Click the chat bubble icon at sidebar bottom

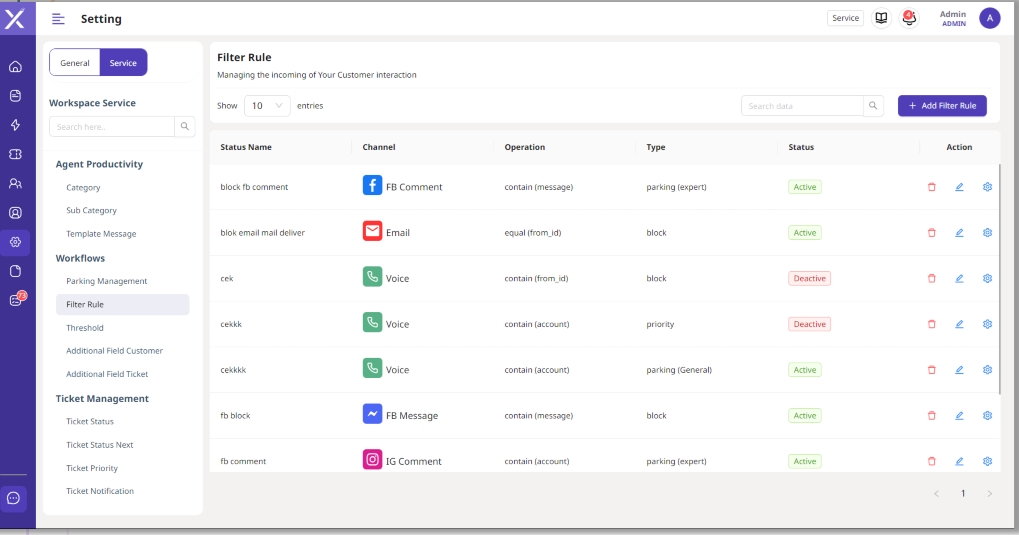coord(14,498)
